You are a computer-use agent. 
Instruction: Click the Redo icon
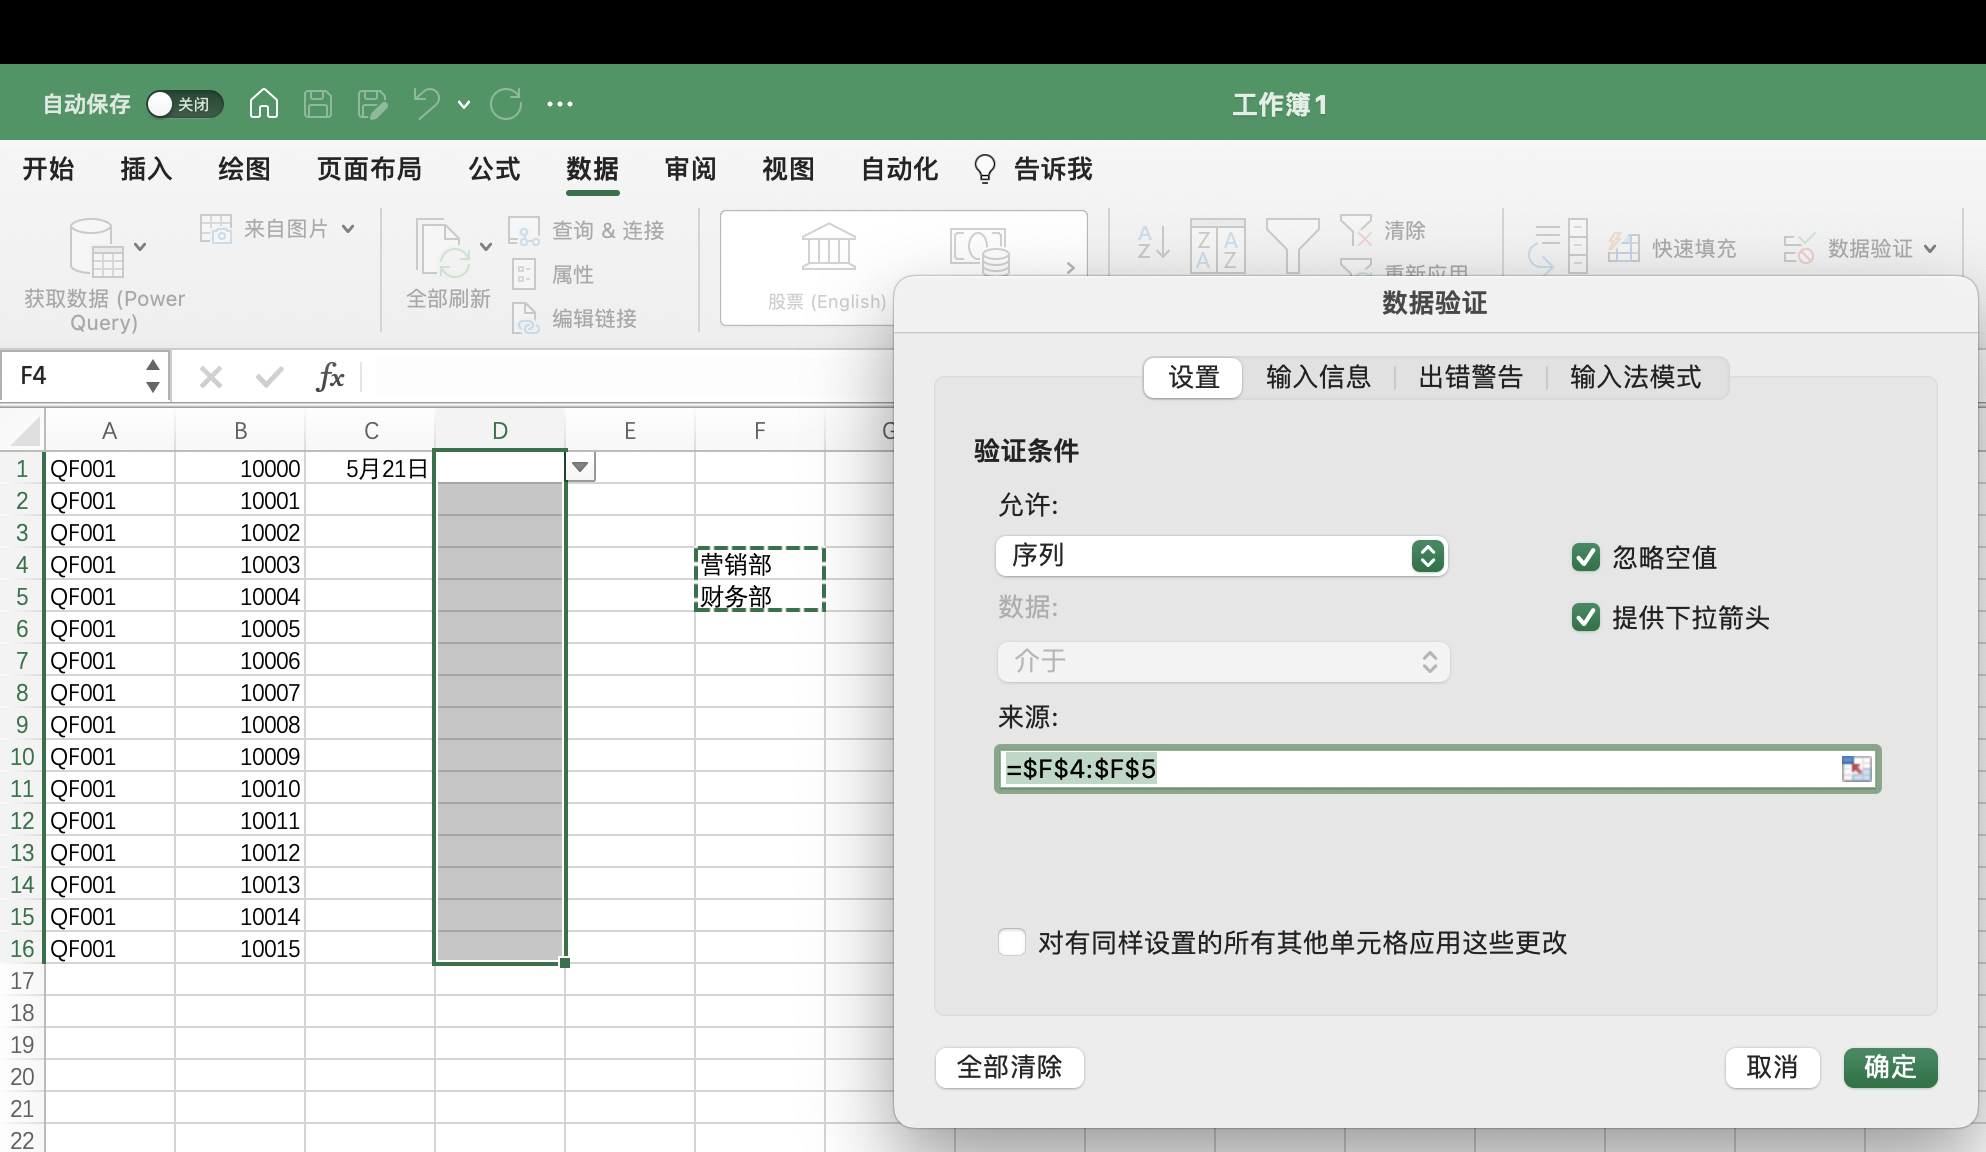pyautogui.click(x=506, y=103)
